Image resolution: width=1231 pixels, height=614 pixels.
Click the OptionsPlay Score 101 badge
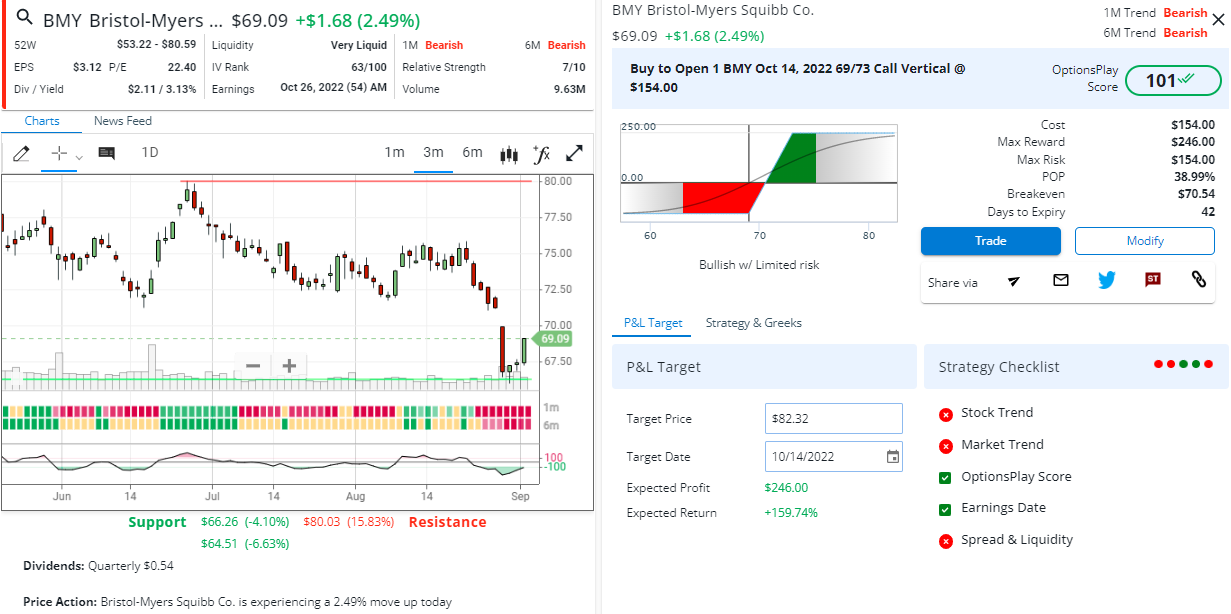(x=1174, y=81)
